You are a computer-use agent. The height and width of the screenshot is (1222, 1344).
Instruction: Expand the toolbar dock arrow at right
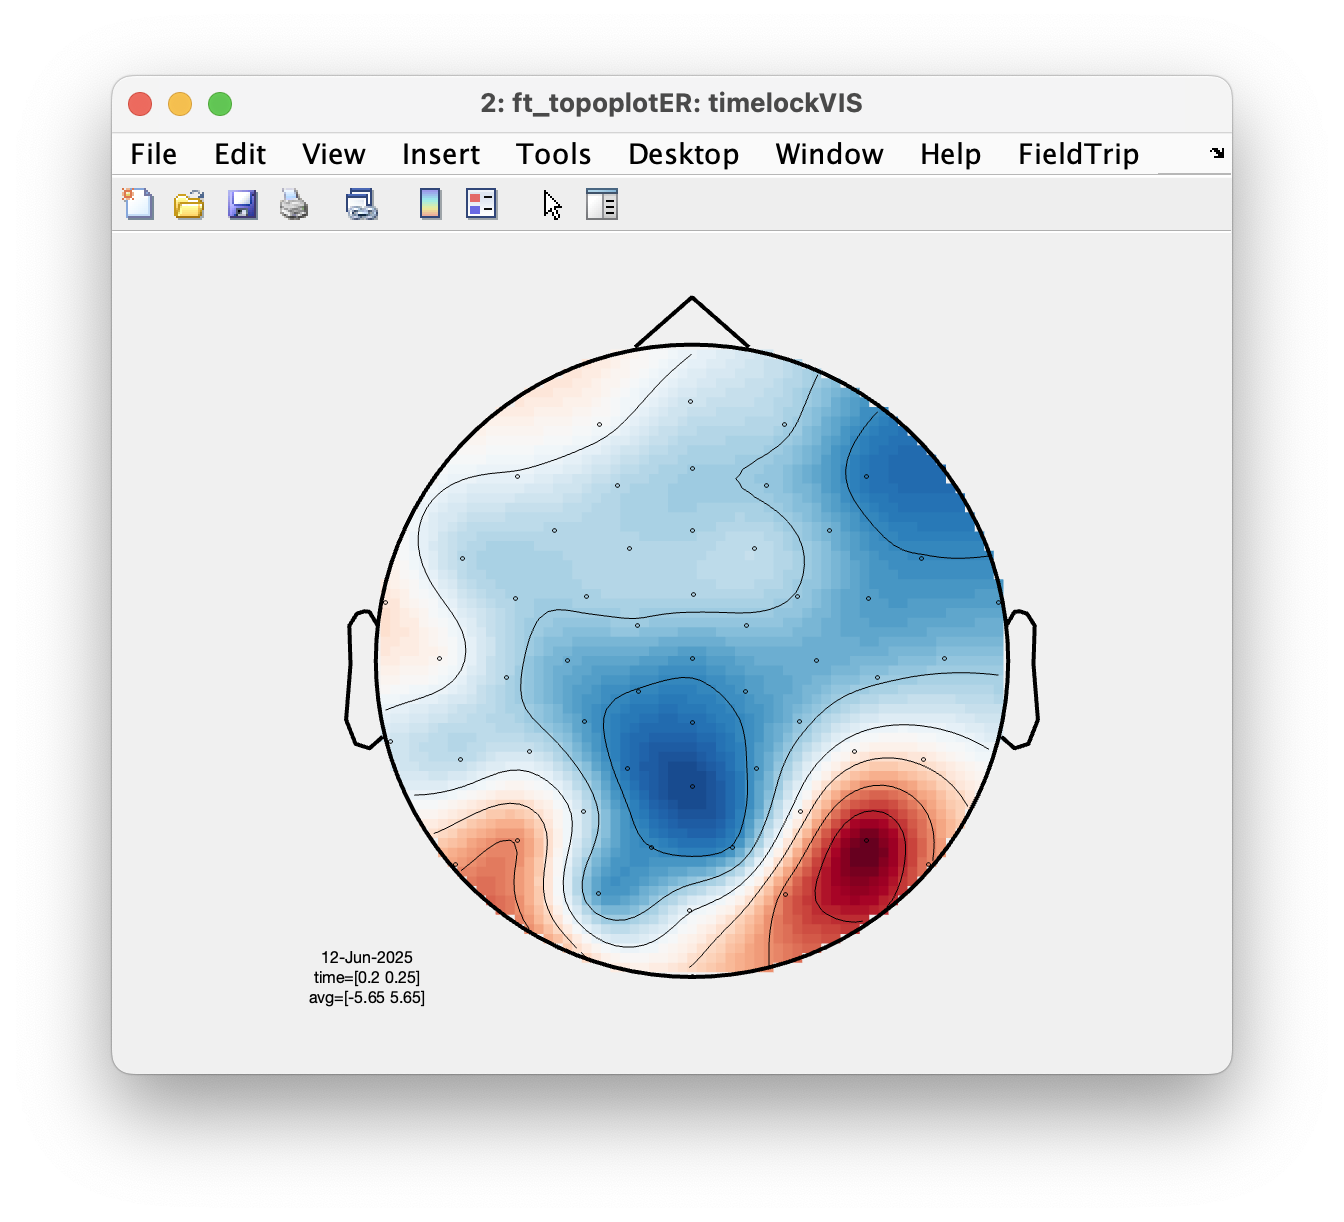coord(1217,153)
